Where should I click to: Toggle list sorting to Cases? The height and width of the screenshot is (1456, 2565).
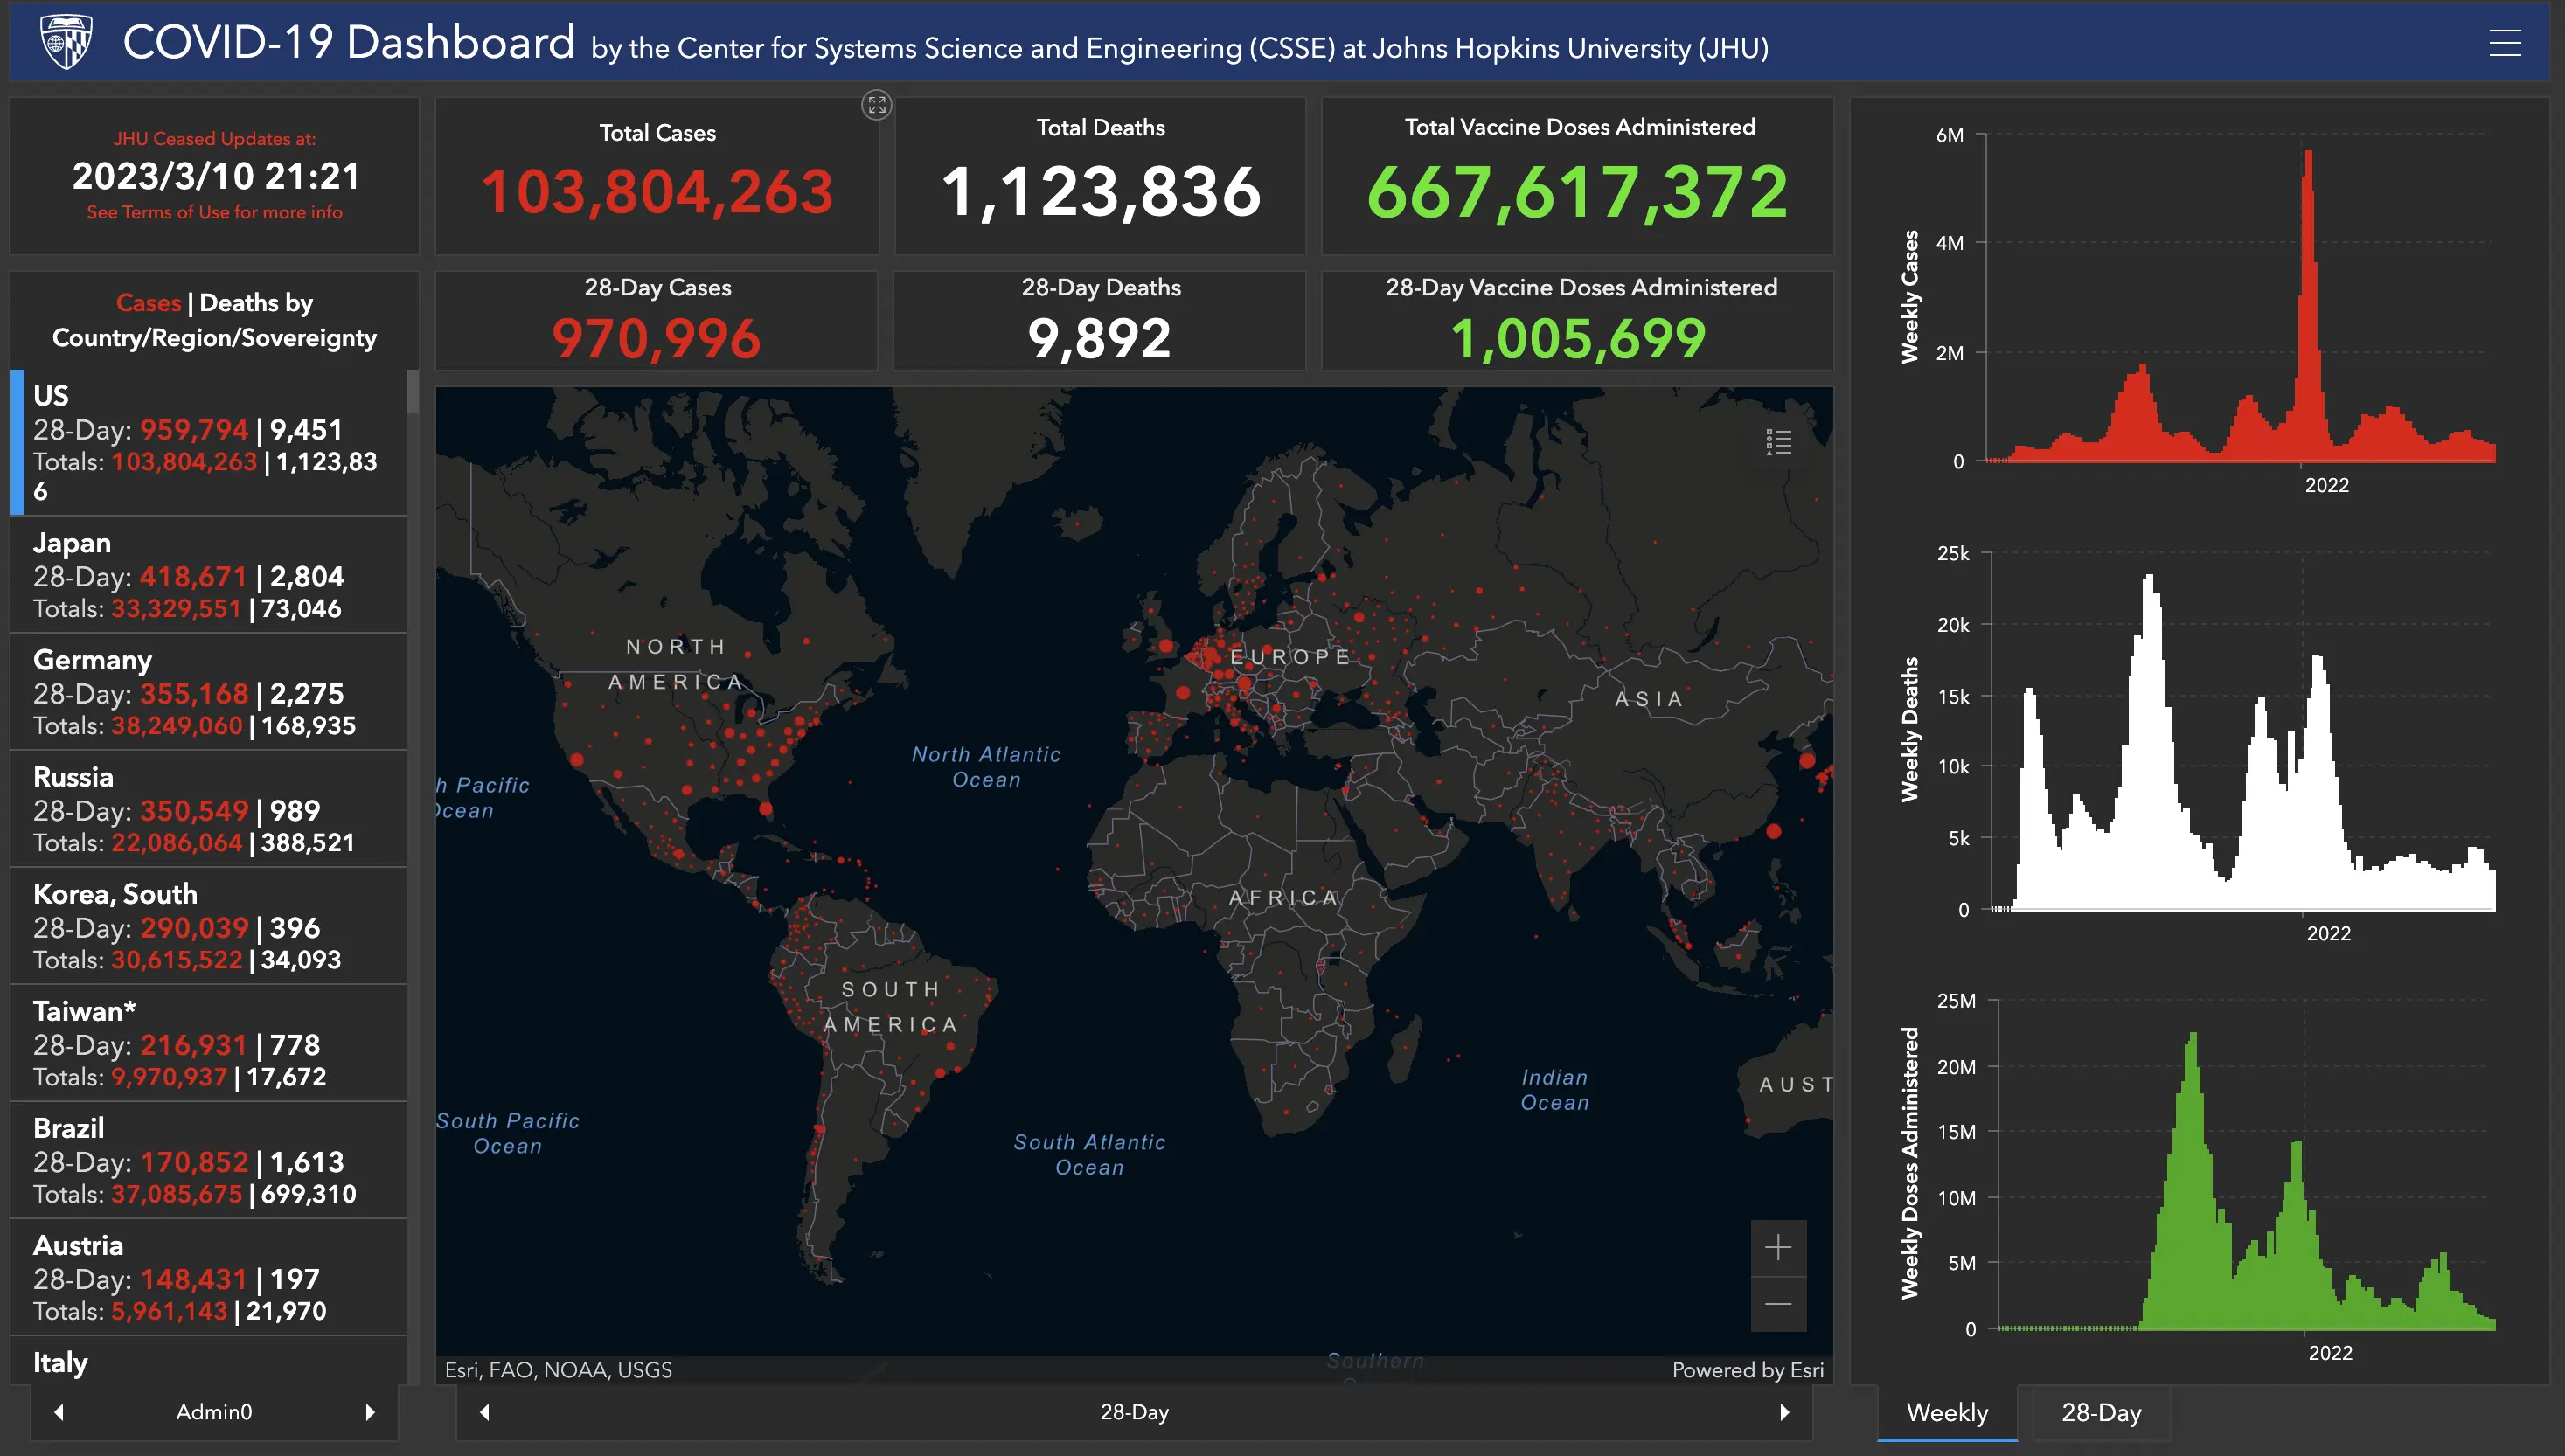[x=148, y=302]
